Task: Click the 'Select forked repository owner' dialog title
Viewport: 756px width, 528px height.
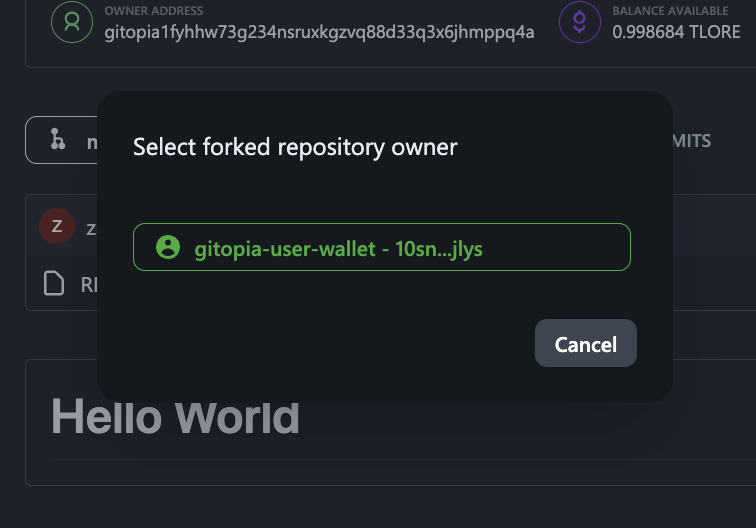Action: point(295,147)
